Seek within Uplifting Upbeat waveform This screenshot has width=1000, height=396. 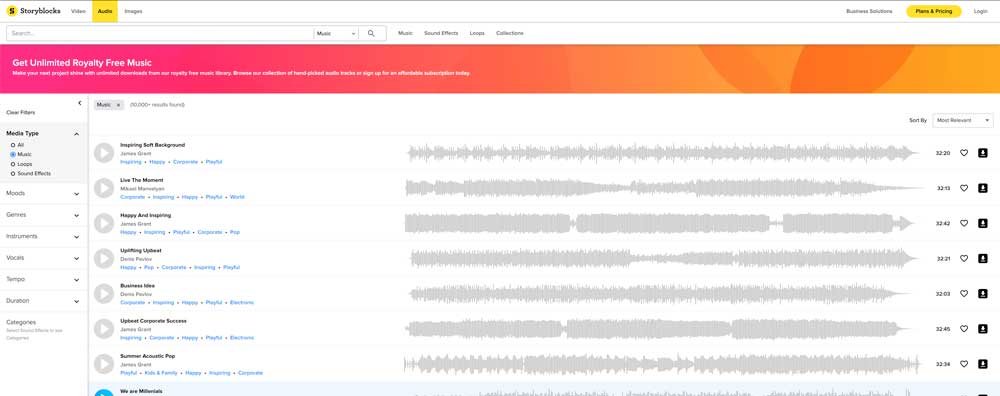pyautogui.click(x=663, y=258)
